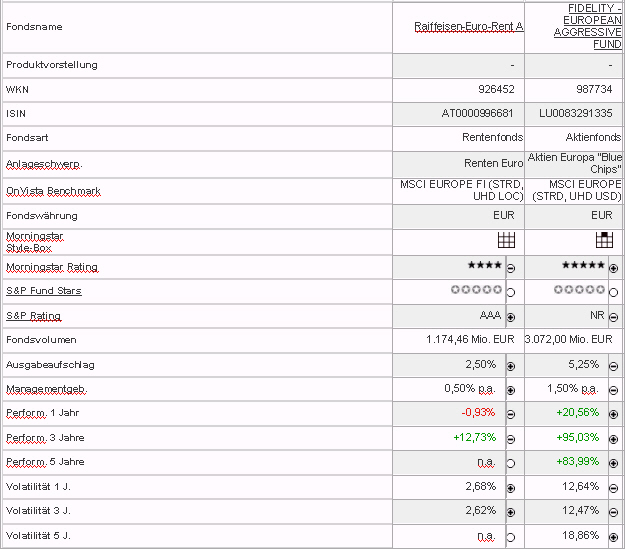Image resolution: width=625 pixels, height=549 pixels.
Task: Click the minus indicator next to NR rating
Action: click(x=613, y=317)
